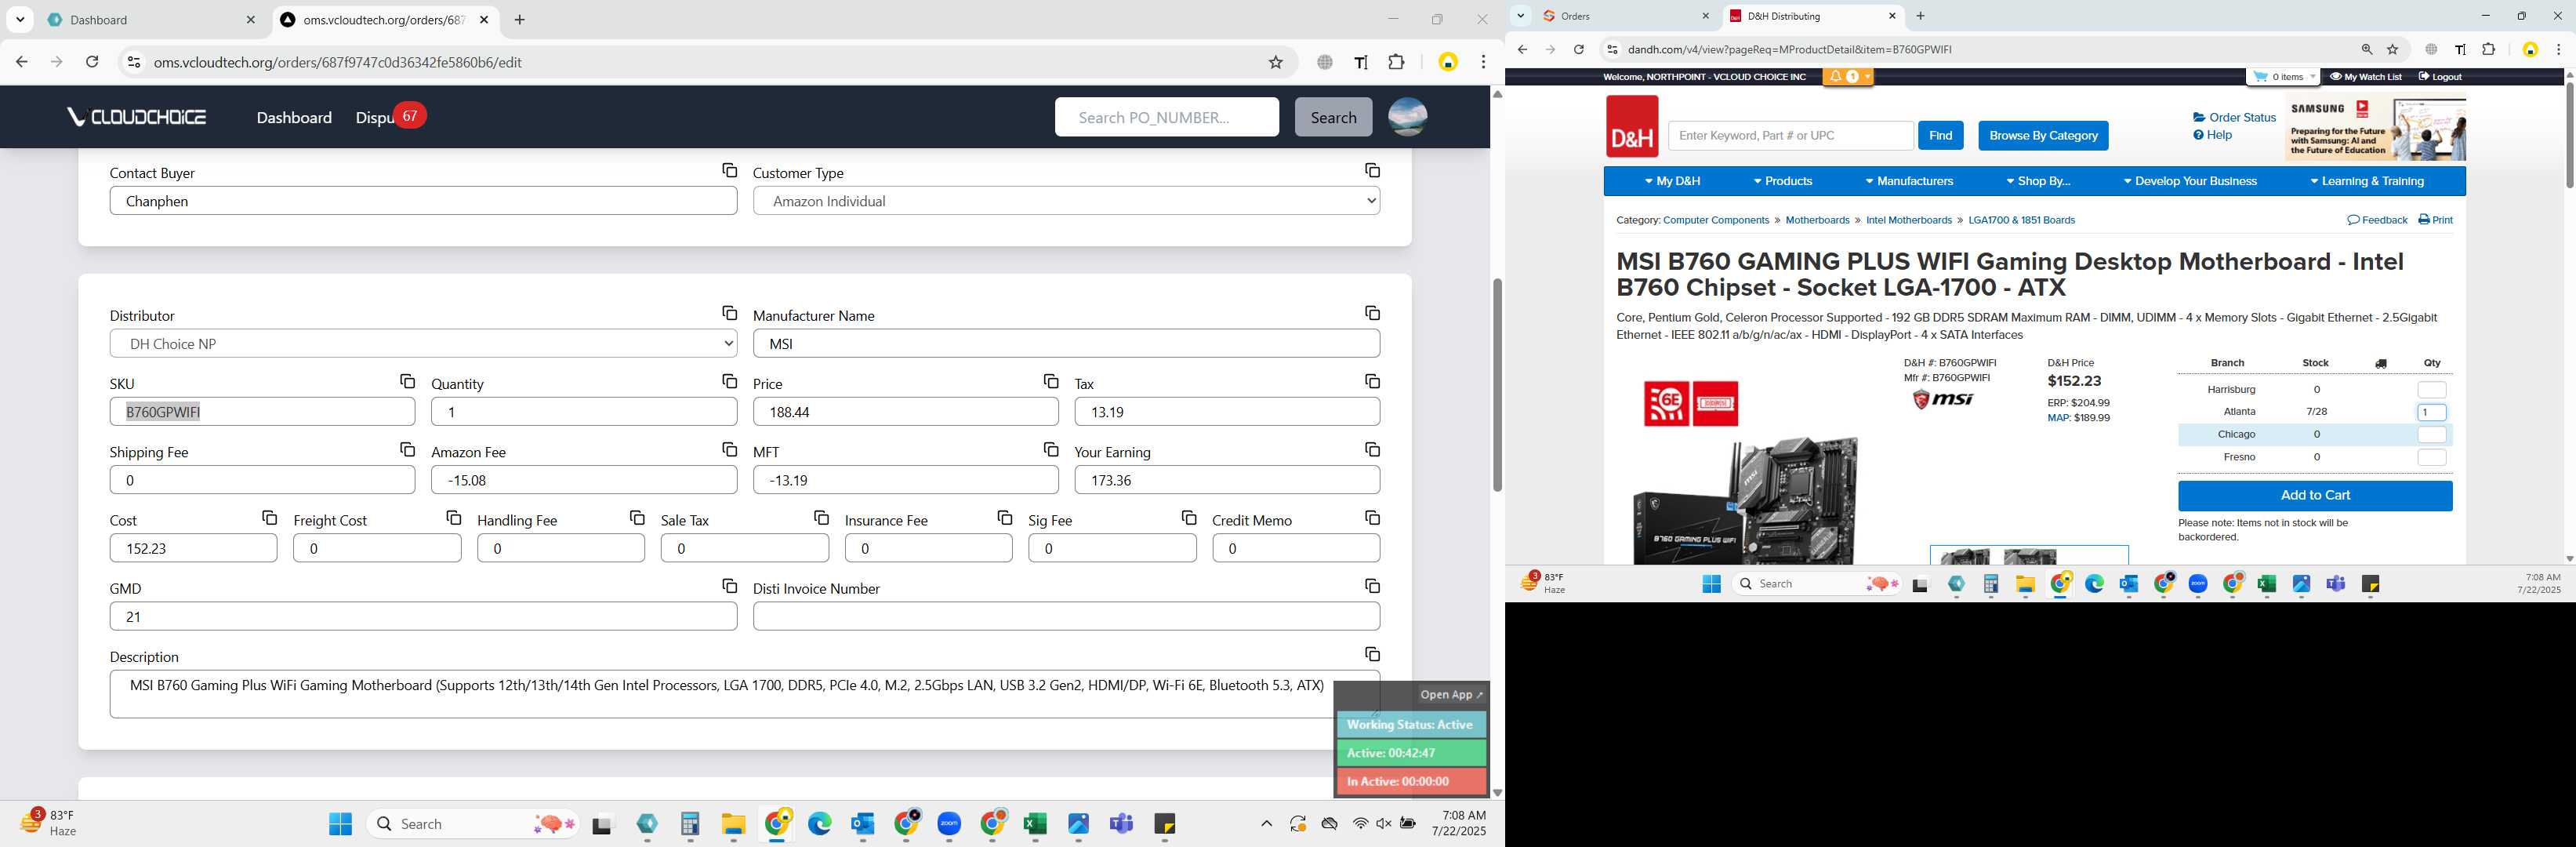Expand the Products menu on D&H
The image size is (2576, 847).
click(1783, 182)
